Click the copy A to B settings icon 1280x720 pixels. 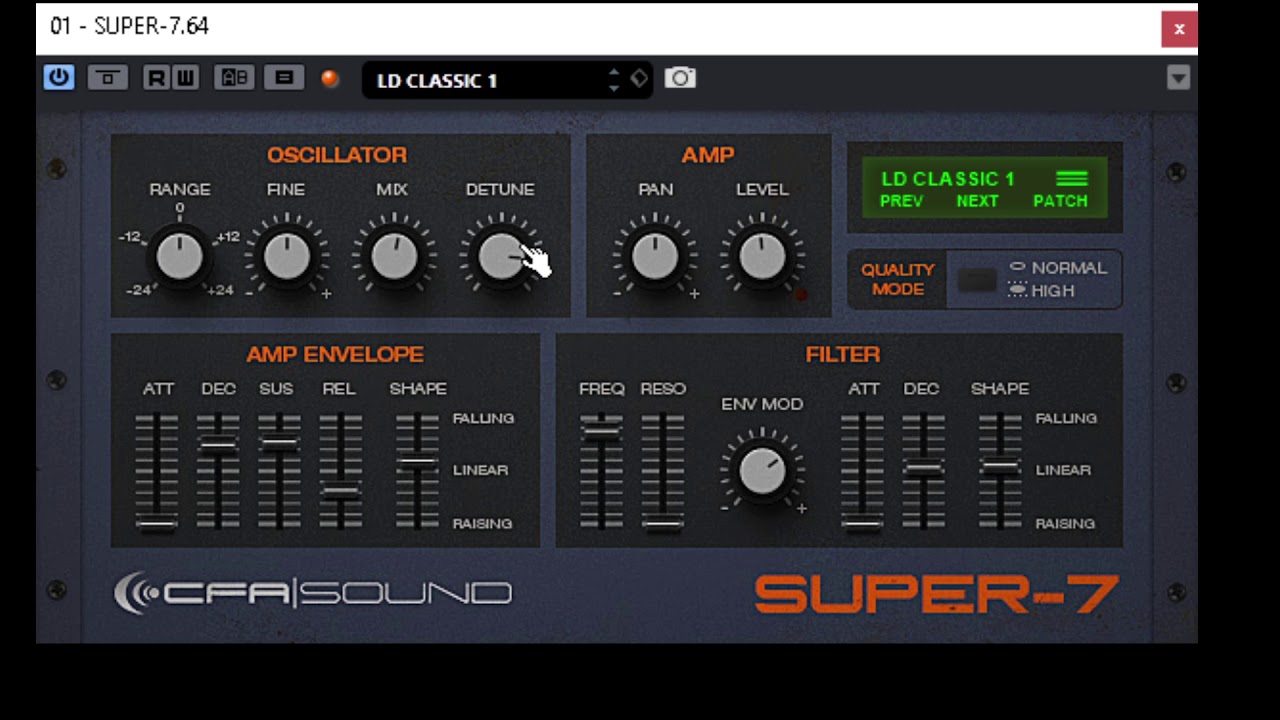(284, 78)
